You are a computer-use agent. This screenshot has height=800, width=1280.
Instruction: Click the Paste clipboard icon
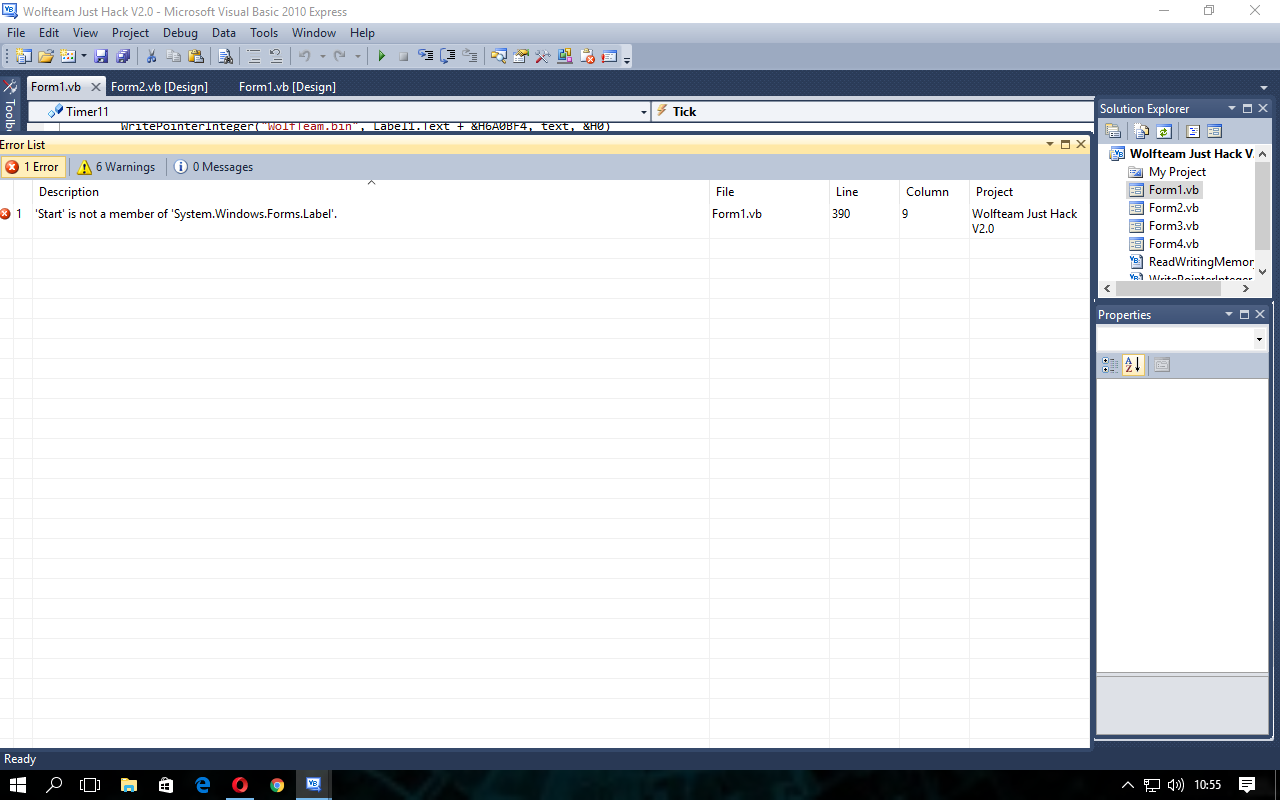196,56
